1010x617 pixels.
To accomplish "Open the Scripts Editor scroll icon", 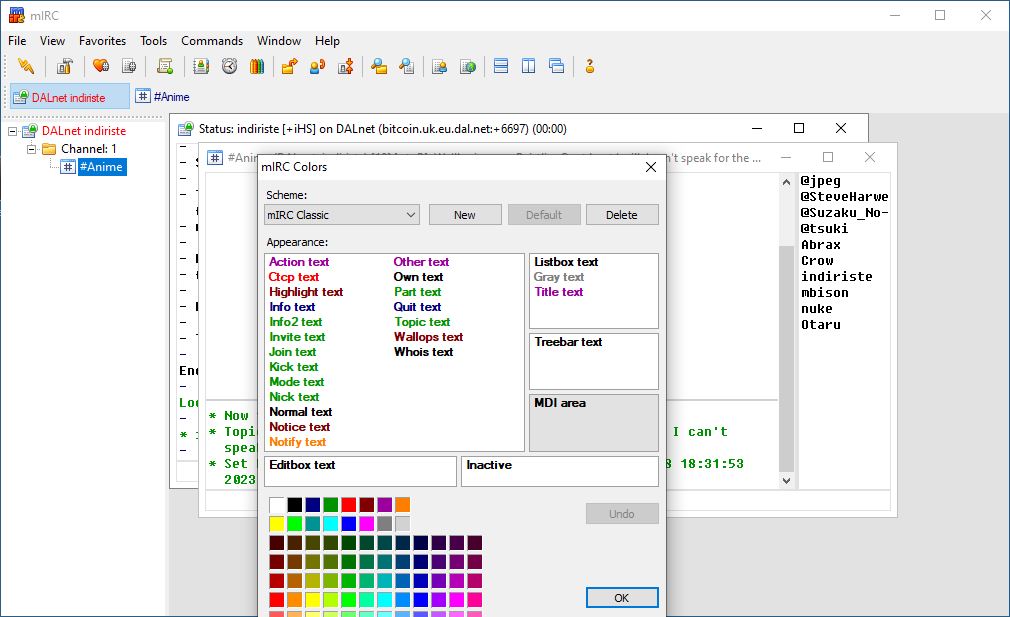I will click(x=165, y=66).
